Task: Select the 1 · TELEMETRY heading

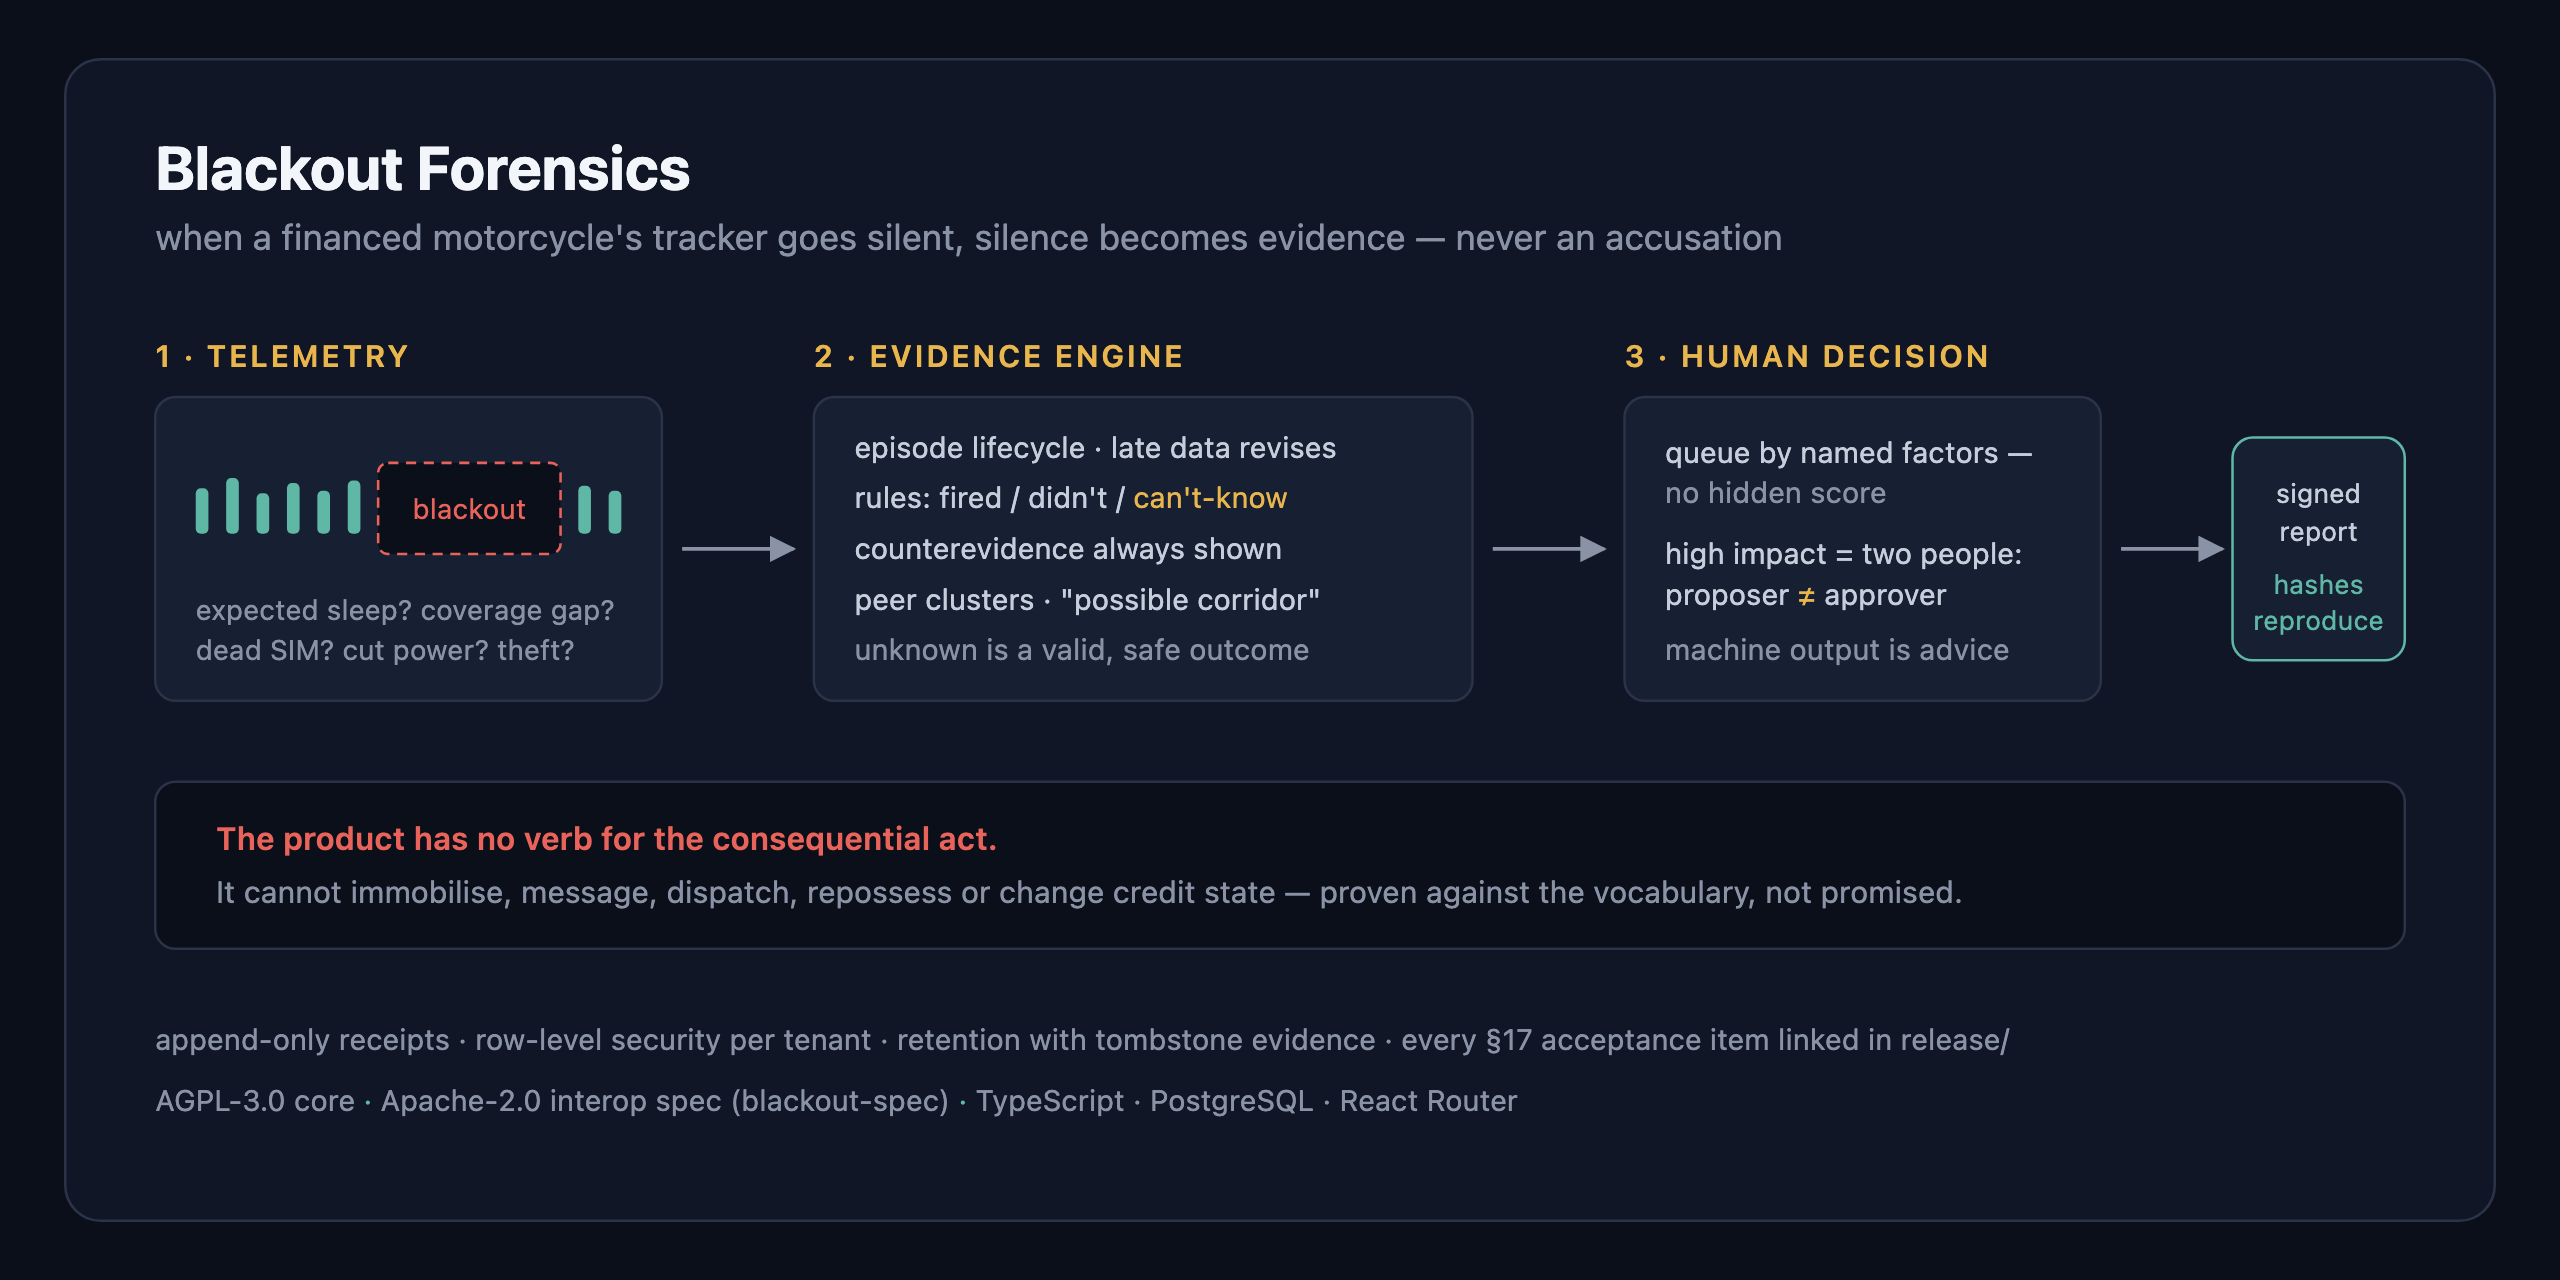Action: coord(282,357)
